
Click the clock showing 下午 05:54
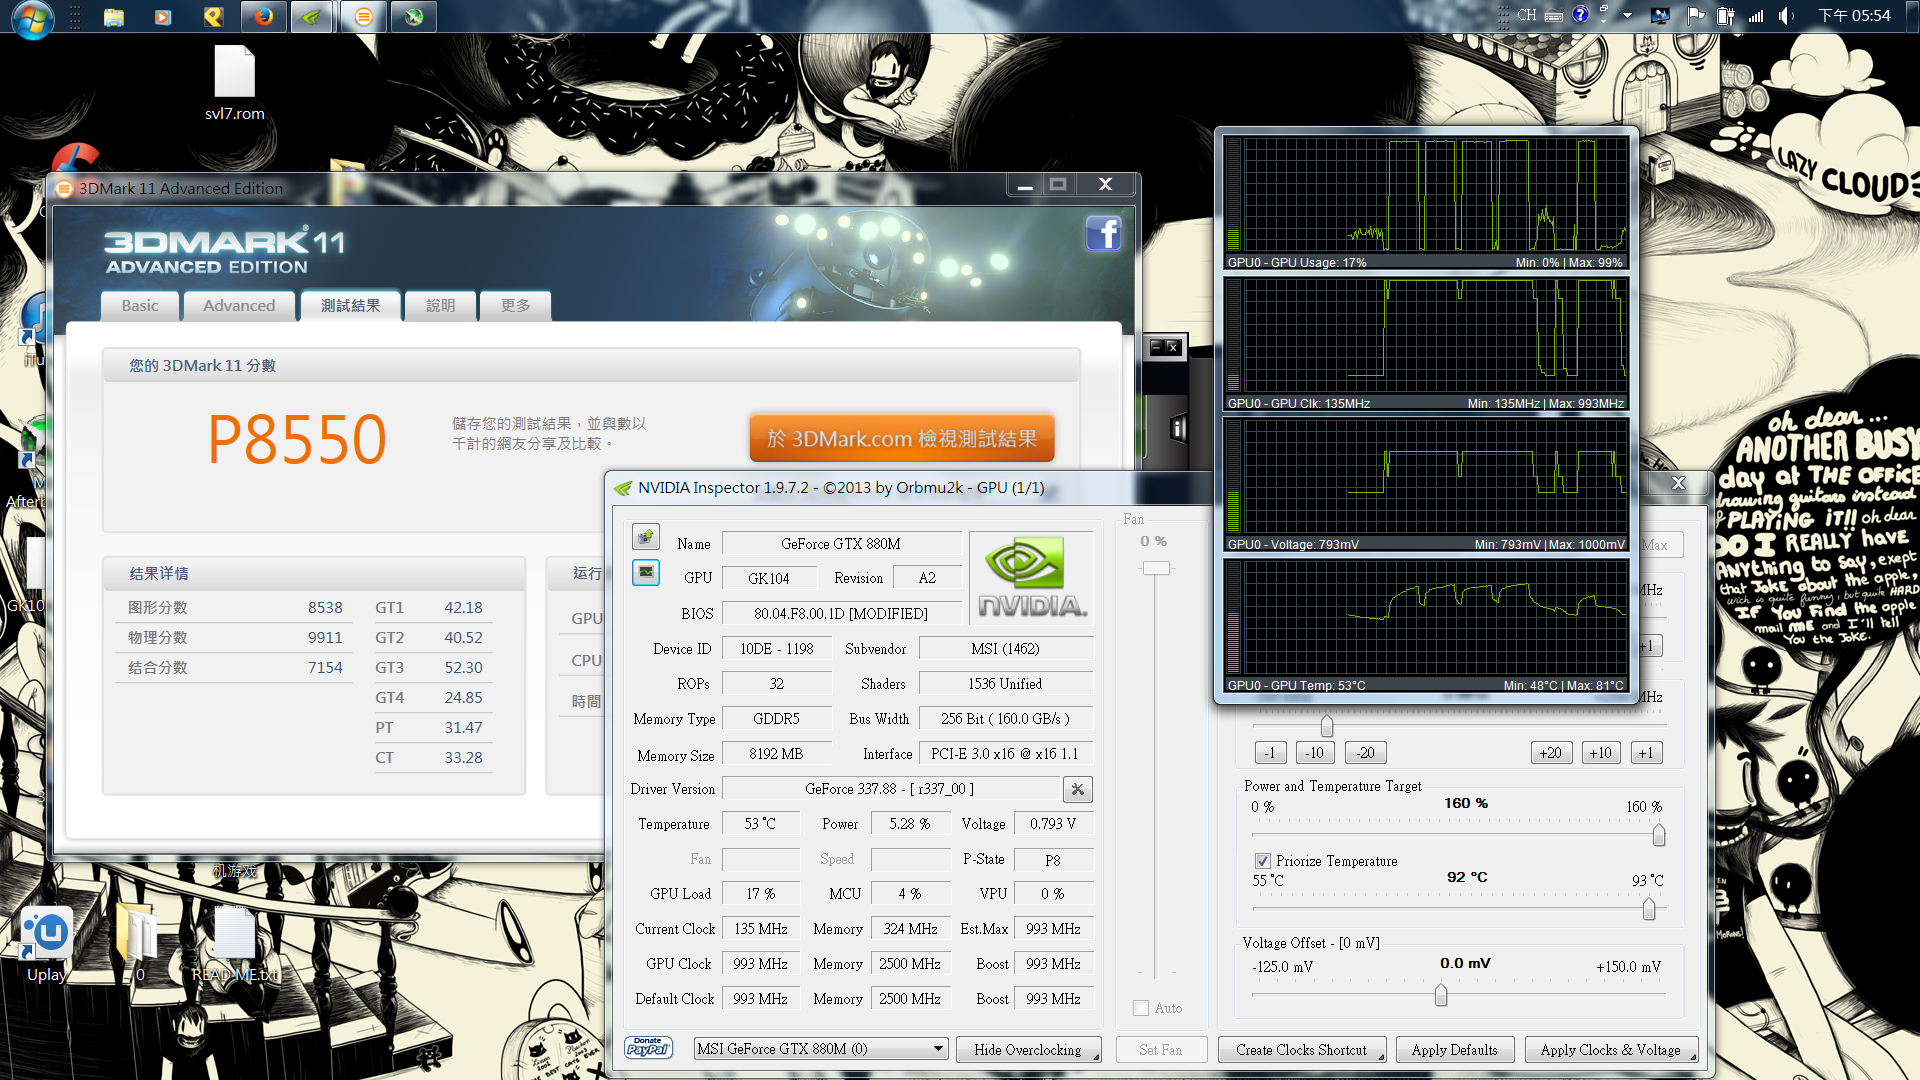(x=1854, y=16)
